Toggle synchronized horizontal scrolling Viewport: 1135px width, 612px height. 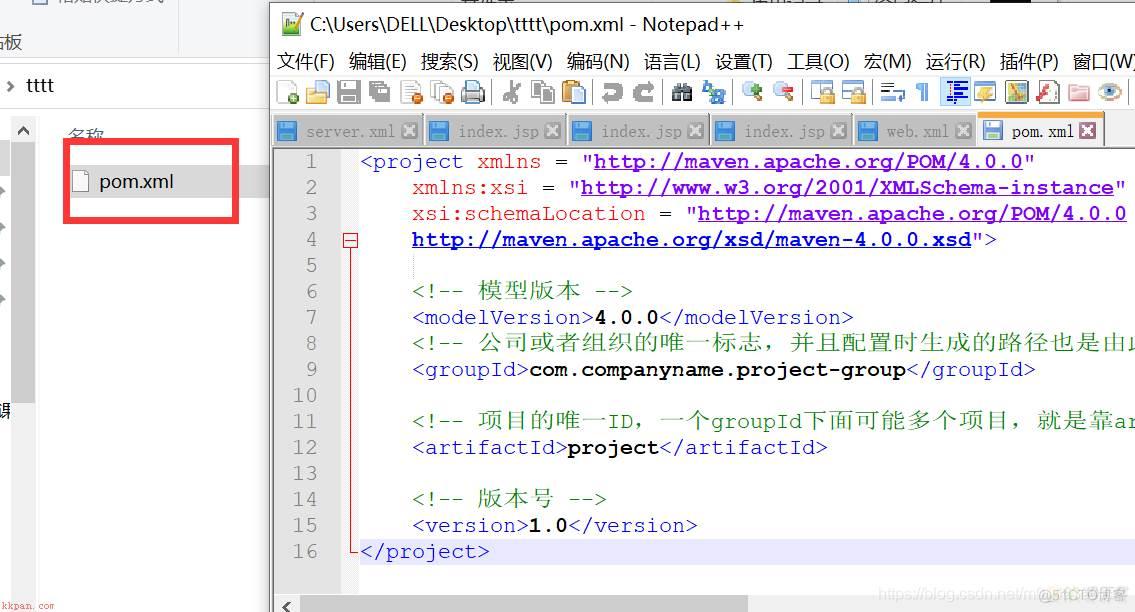[853, 92]
